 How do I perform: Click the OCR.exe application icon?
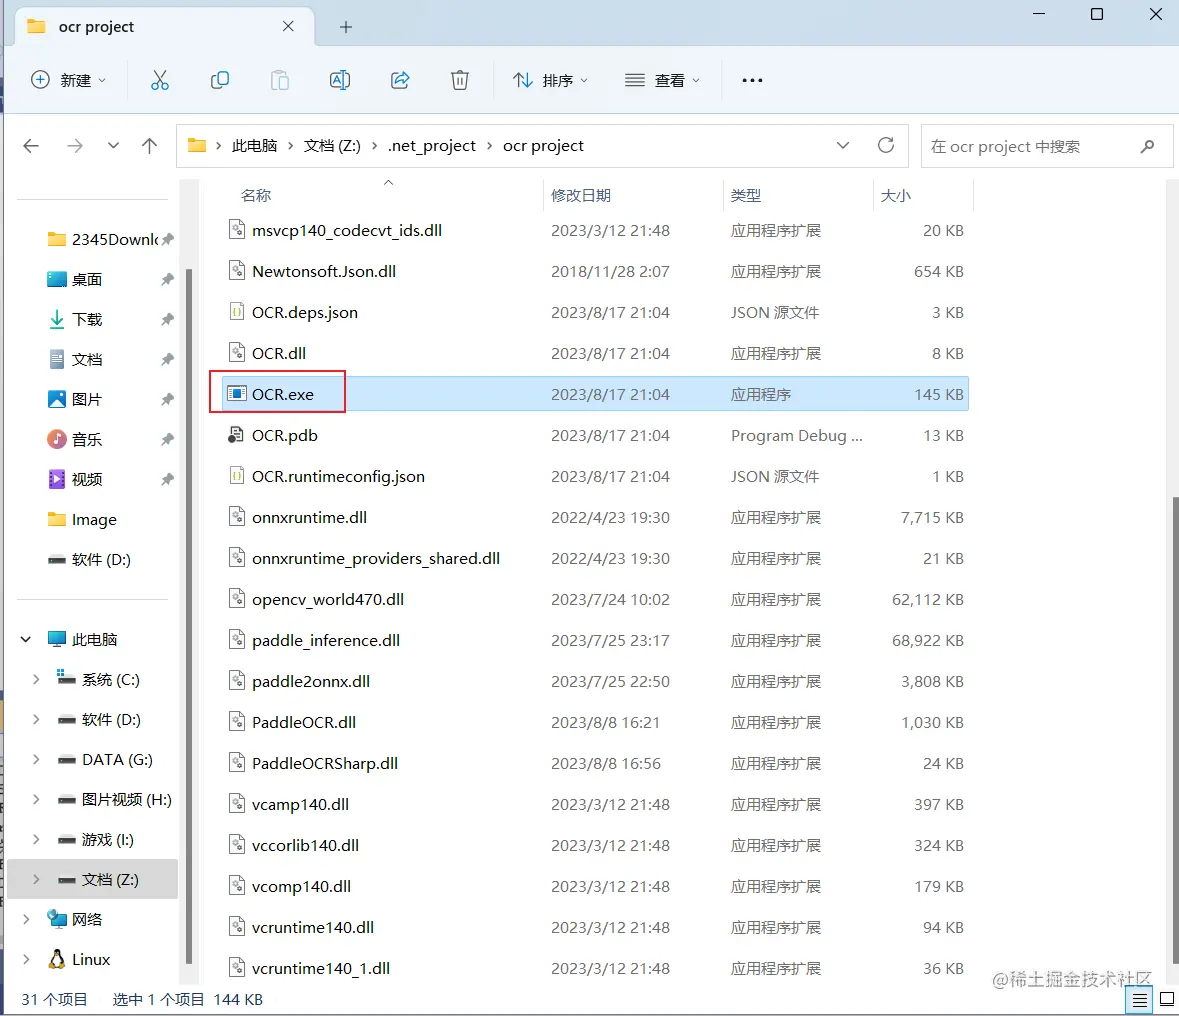coord(237,393)
